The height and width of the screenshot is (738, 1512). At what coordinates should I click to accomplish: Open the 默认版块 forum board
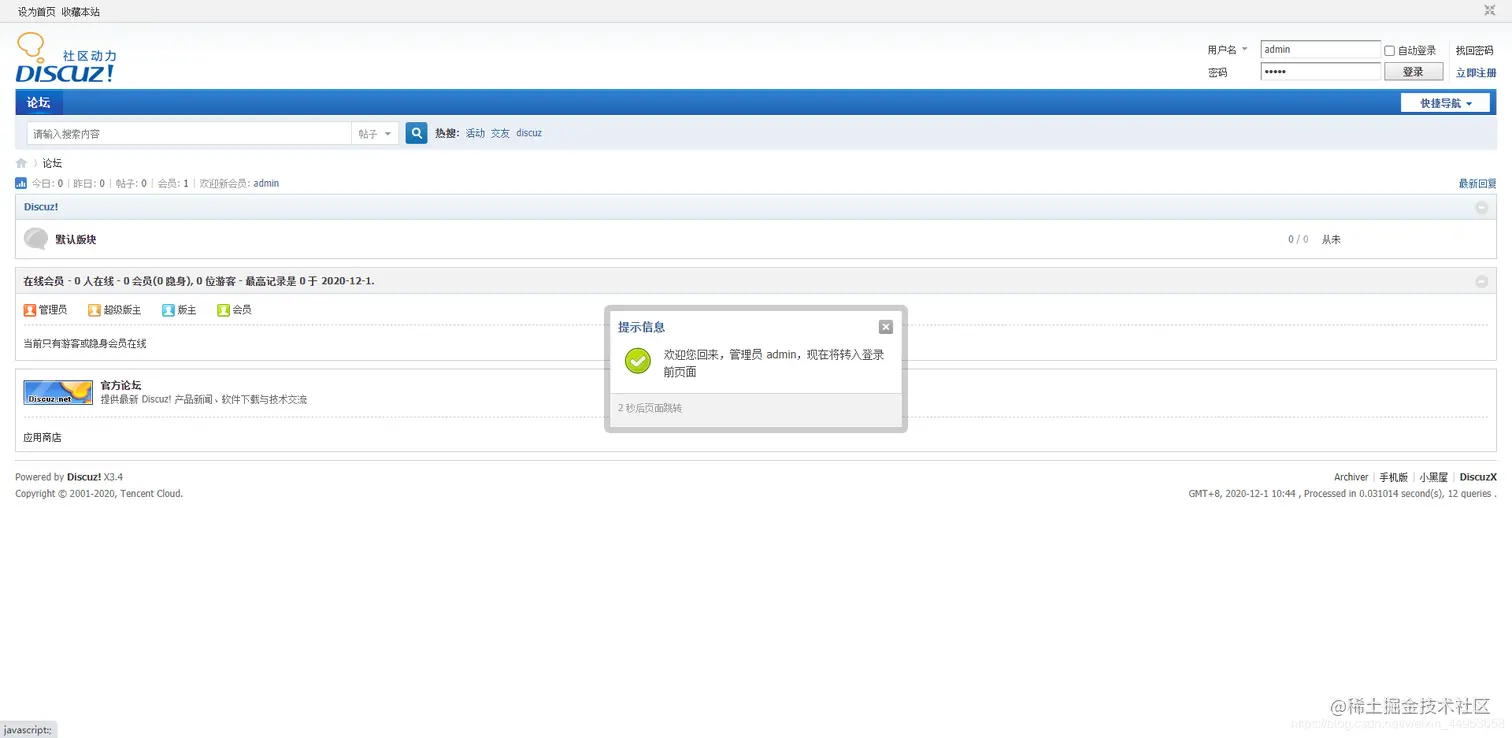(76, 239)
